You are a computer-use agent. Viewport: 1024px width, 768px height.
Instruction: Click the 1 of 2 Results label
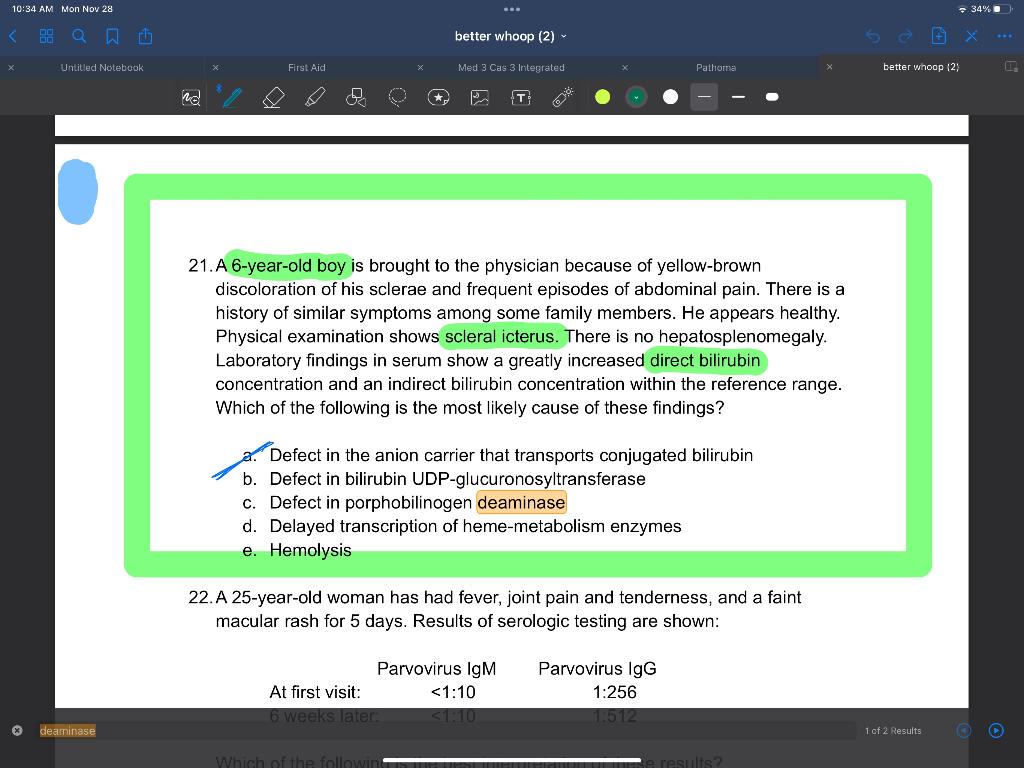point(893,731)
